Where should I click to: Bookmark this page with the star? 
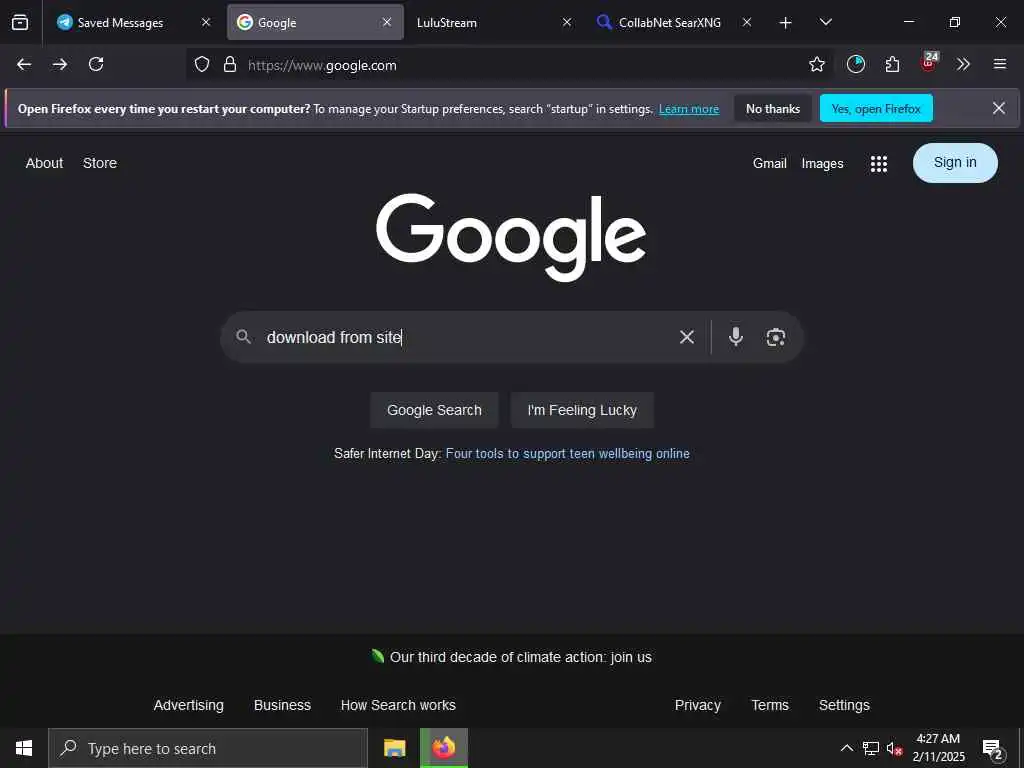click(x=816, y=64)
